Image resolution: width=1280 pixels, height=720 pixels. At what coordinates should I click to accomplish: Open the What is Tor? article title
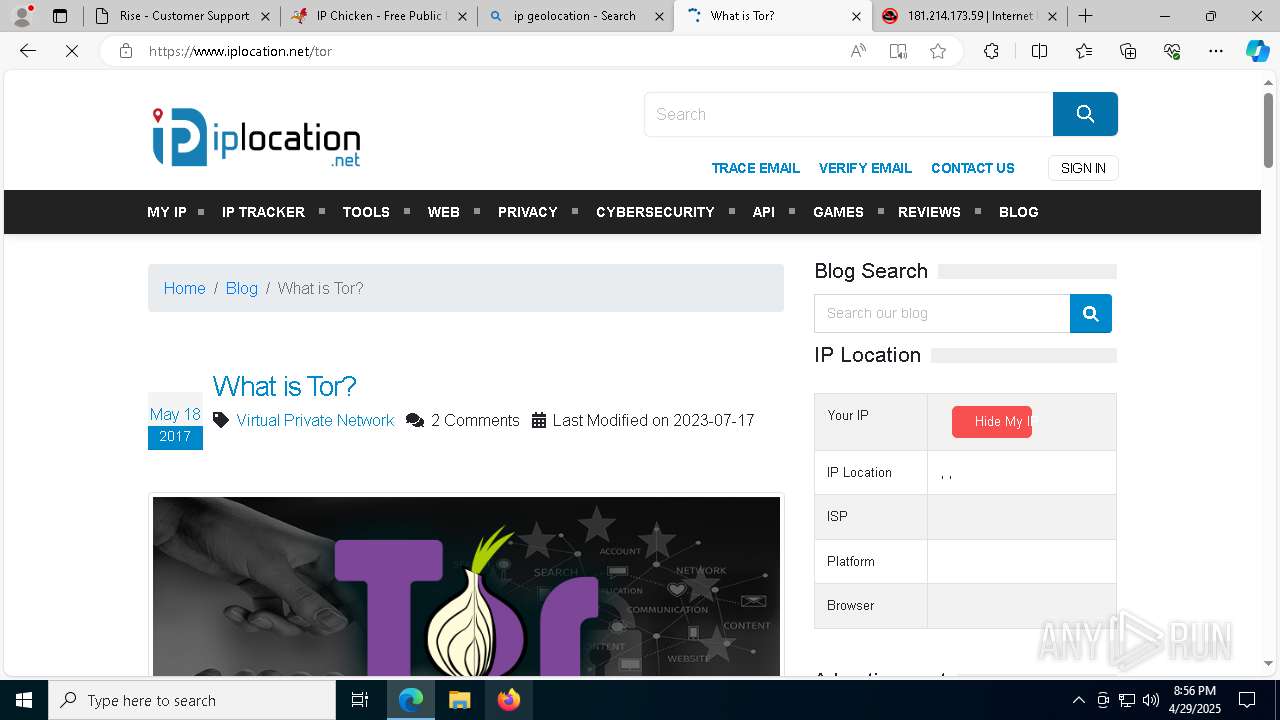[284, 386]
